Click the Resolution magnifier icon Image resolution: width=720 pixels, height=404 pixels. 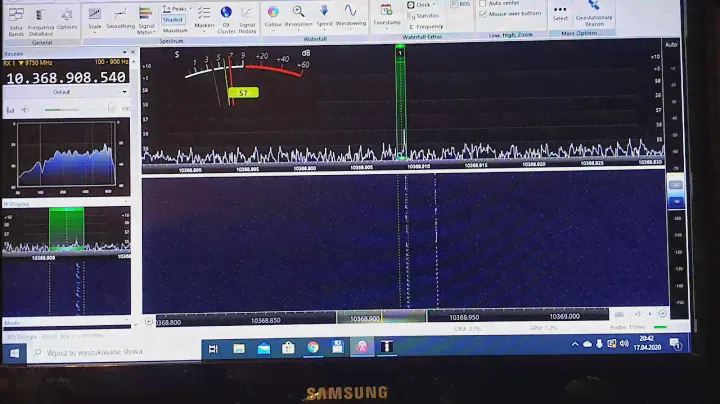pyautogui.click(x=298, y=14)
